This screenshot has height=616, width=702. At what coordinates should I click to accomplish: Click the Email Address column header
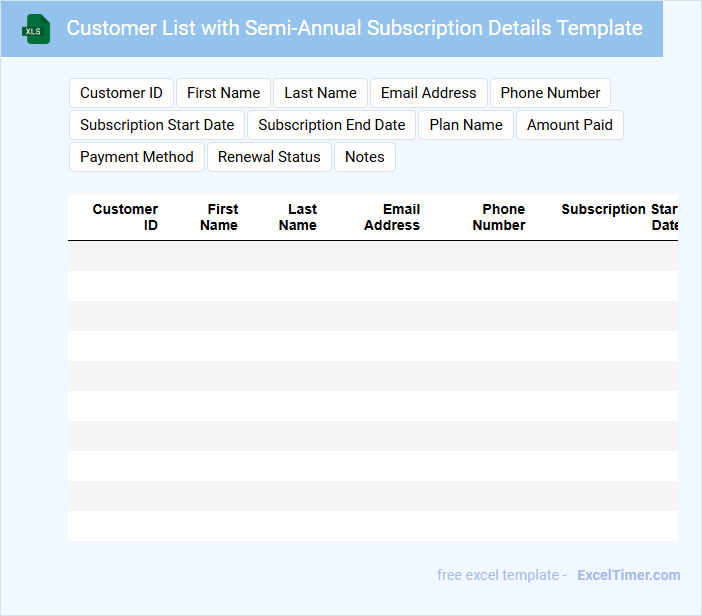392,217
